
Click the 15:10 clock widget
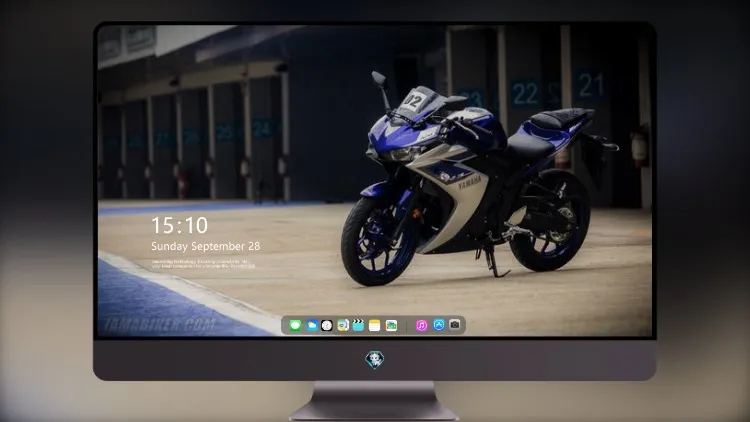click(179, 225)
